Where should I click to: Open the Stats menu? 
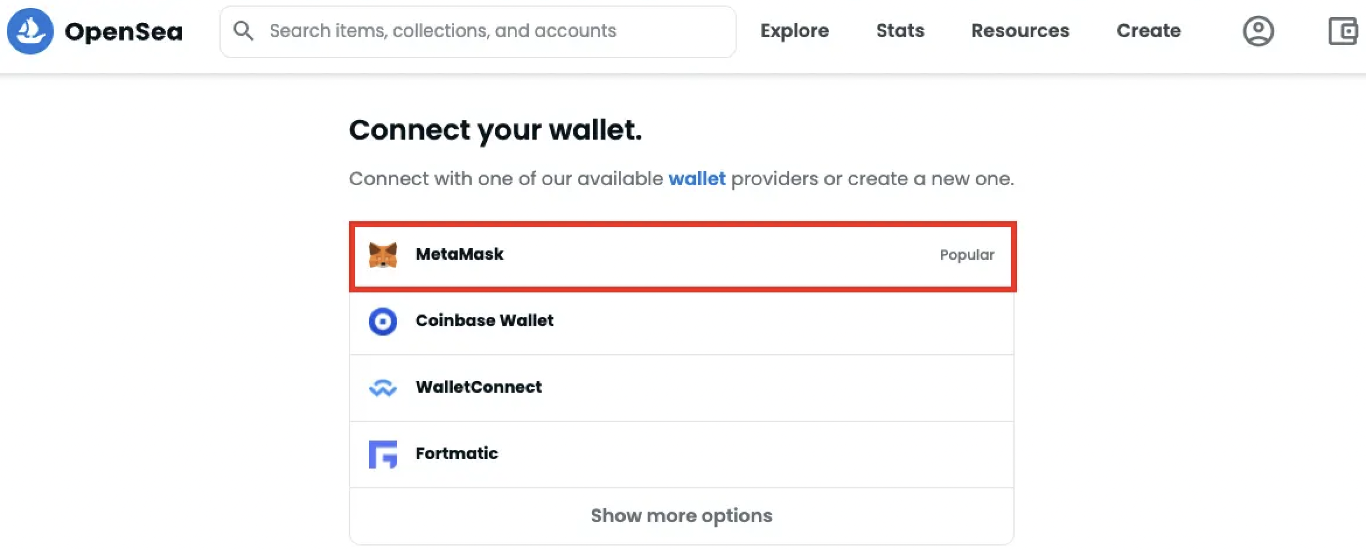(900, 31)
